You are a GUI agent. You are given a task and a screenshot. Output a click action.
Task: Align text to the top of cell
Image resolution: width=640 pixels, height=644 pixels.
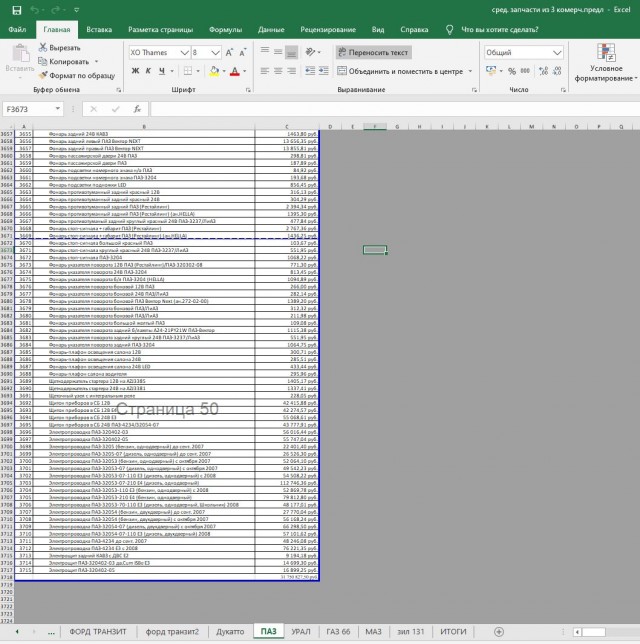(x=265, y=51)
